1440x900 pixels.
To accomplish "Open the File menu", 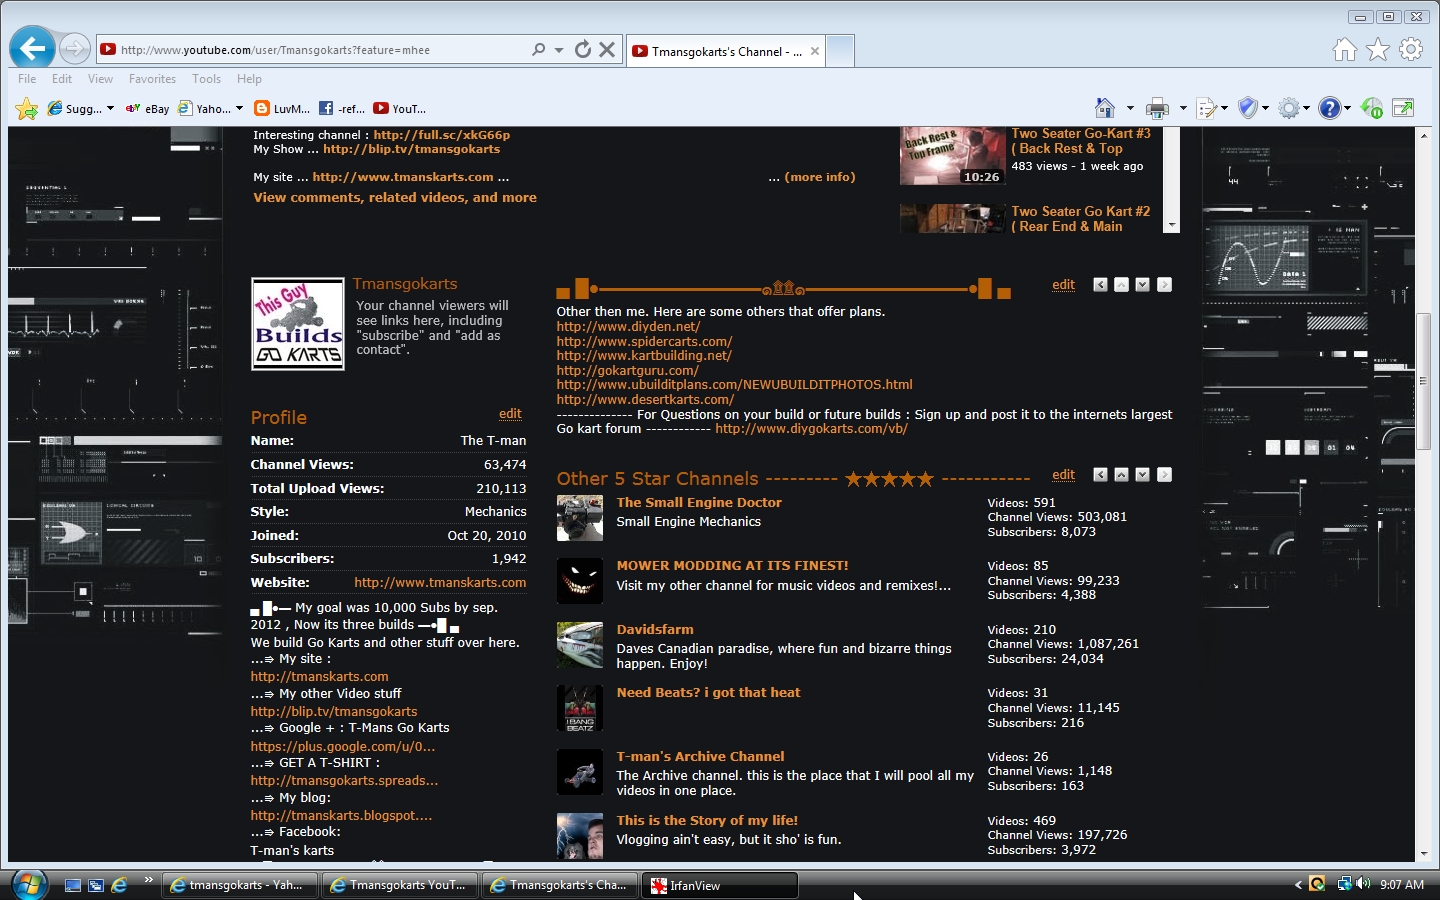I will [x=27, y=79].
